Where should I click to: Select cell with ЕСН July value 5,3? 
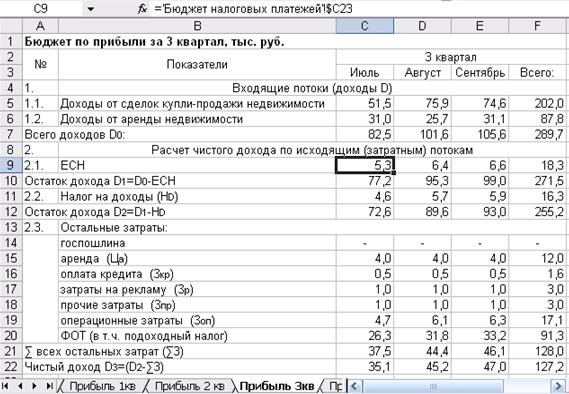click(365, 165)
